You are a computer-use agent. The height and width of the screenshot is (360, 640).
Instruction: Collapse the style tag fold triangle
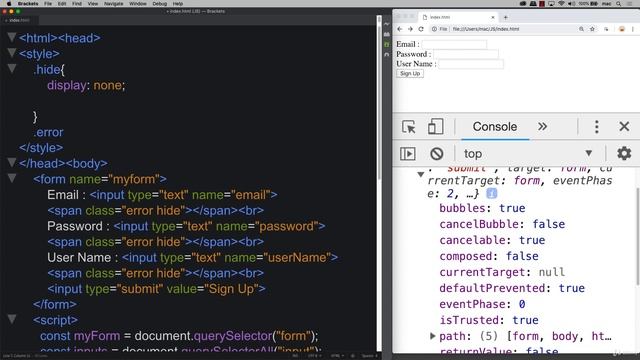coord(12,53)
